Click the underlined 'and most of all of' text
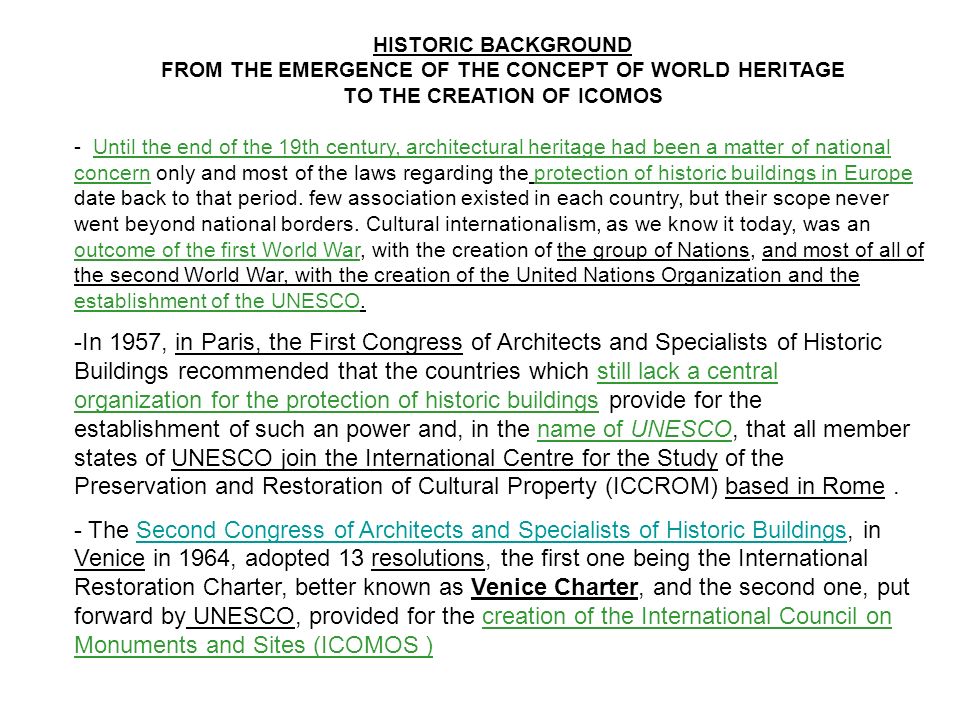This screenshot has width=960, height=720. coord(842,250)
